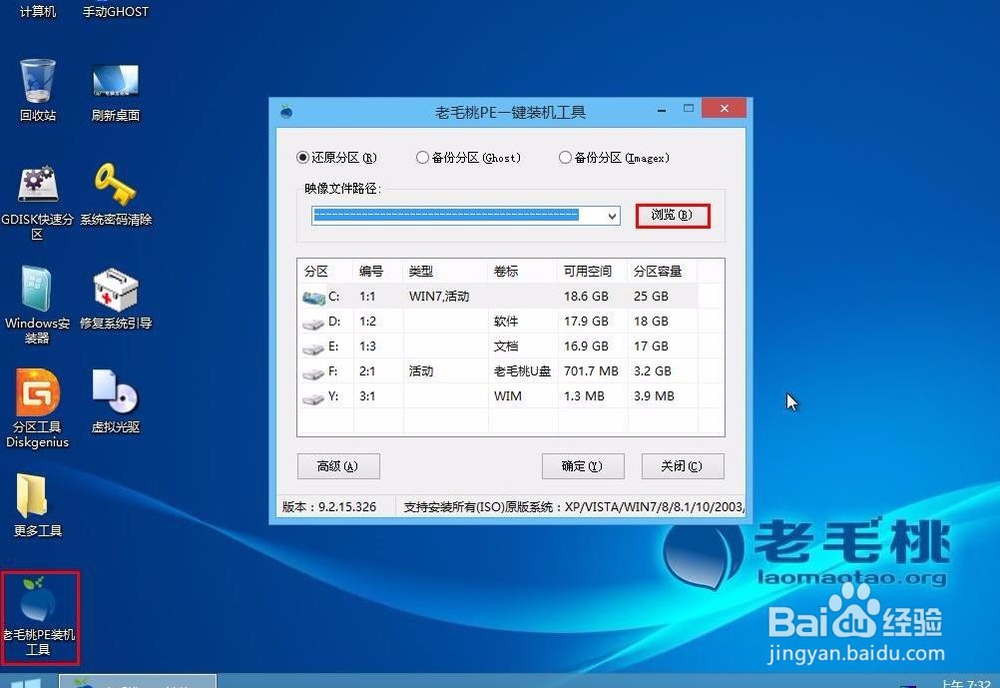Open the 刷新桌面 refresh desktop icon

point(115,91)
